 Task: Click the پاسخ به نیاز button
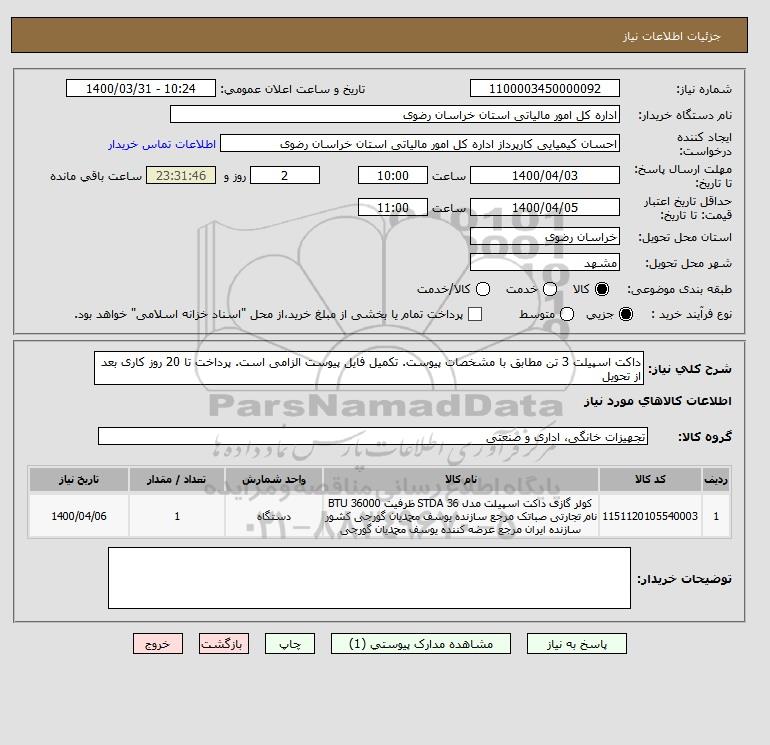click(577, 644)
